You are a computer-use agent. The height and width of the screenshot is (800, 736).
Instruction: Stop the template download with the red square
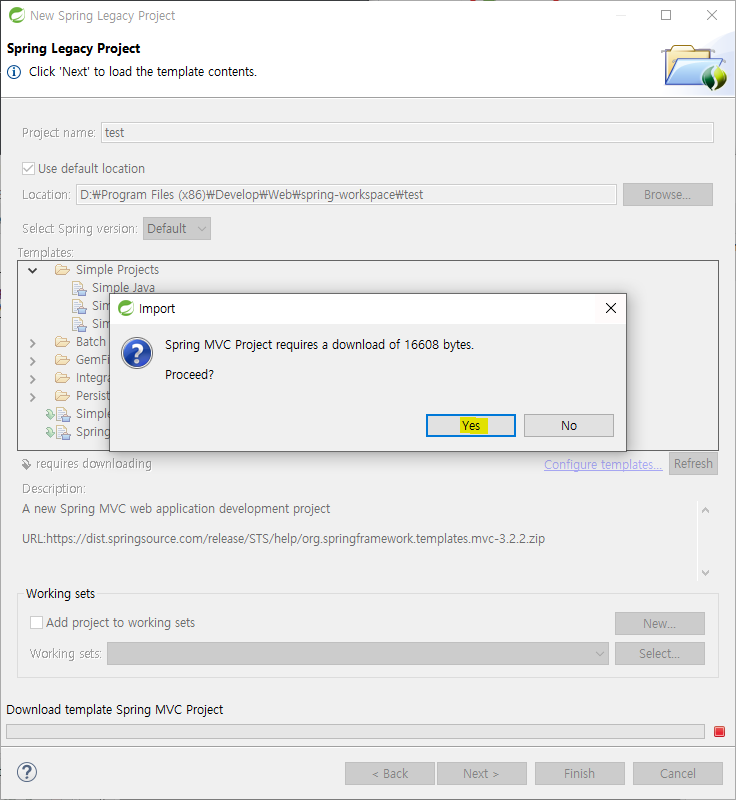click(x=719, y=732)
